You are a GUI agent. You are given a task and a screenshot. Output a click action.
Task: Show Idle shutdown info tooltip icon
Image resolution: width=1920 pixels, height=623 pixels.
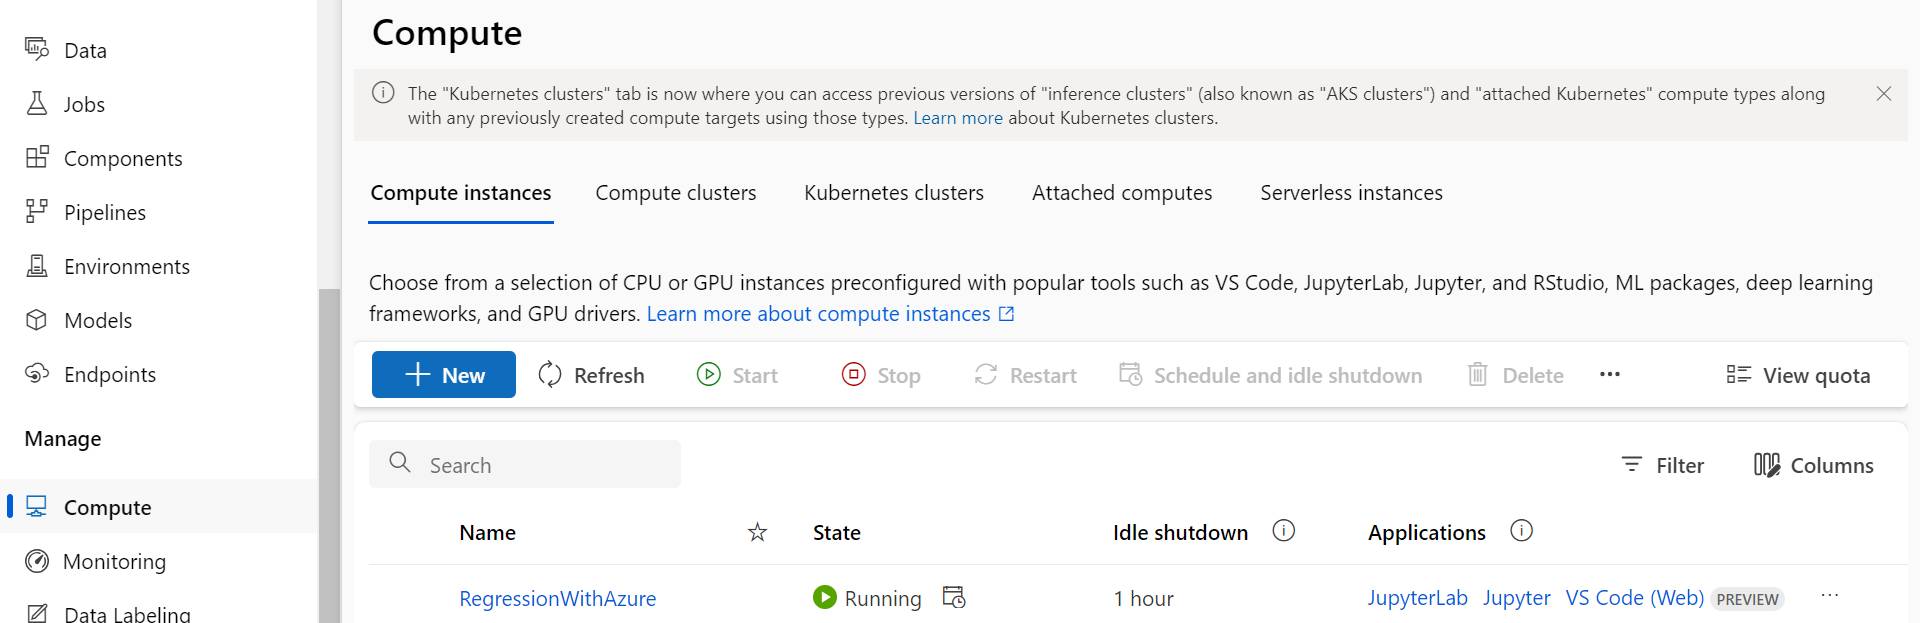[1283, 531]
